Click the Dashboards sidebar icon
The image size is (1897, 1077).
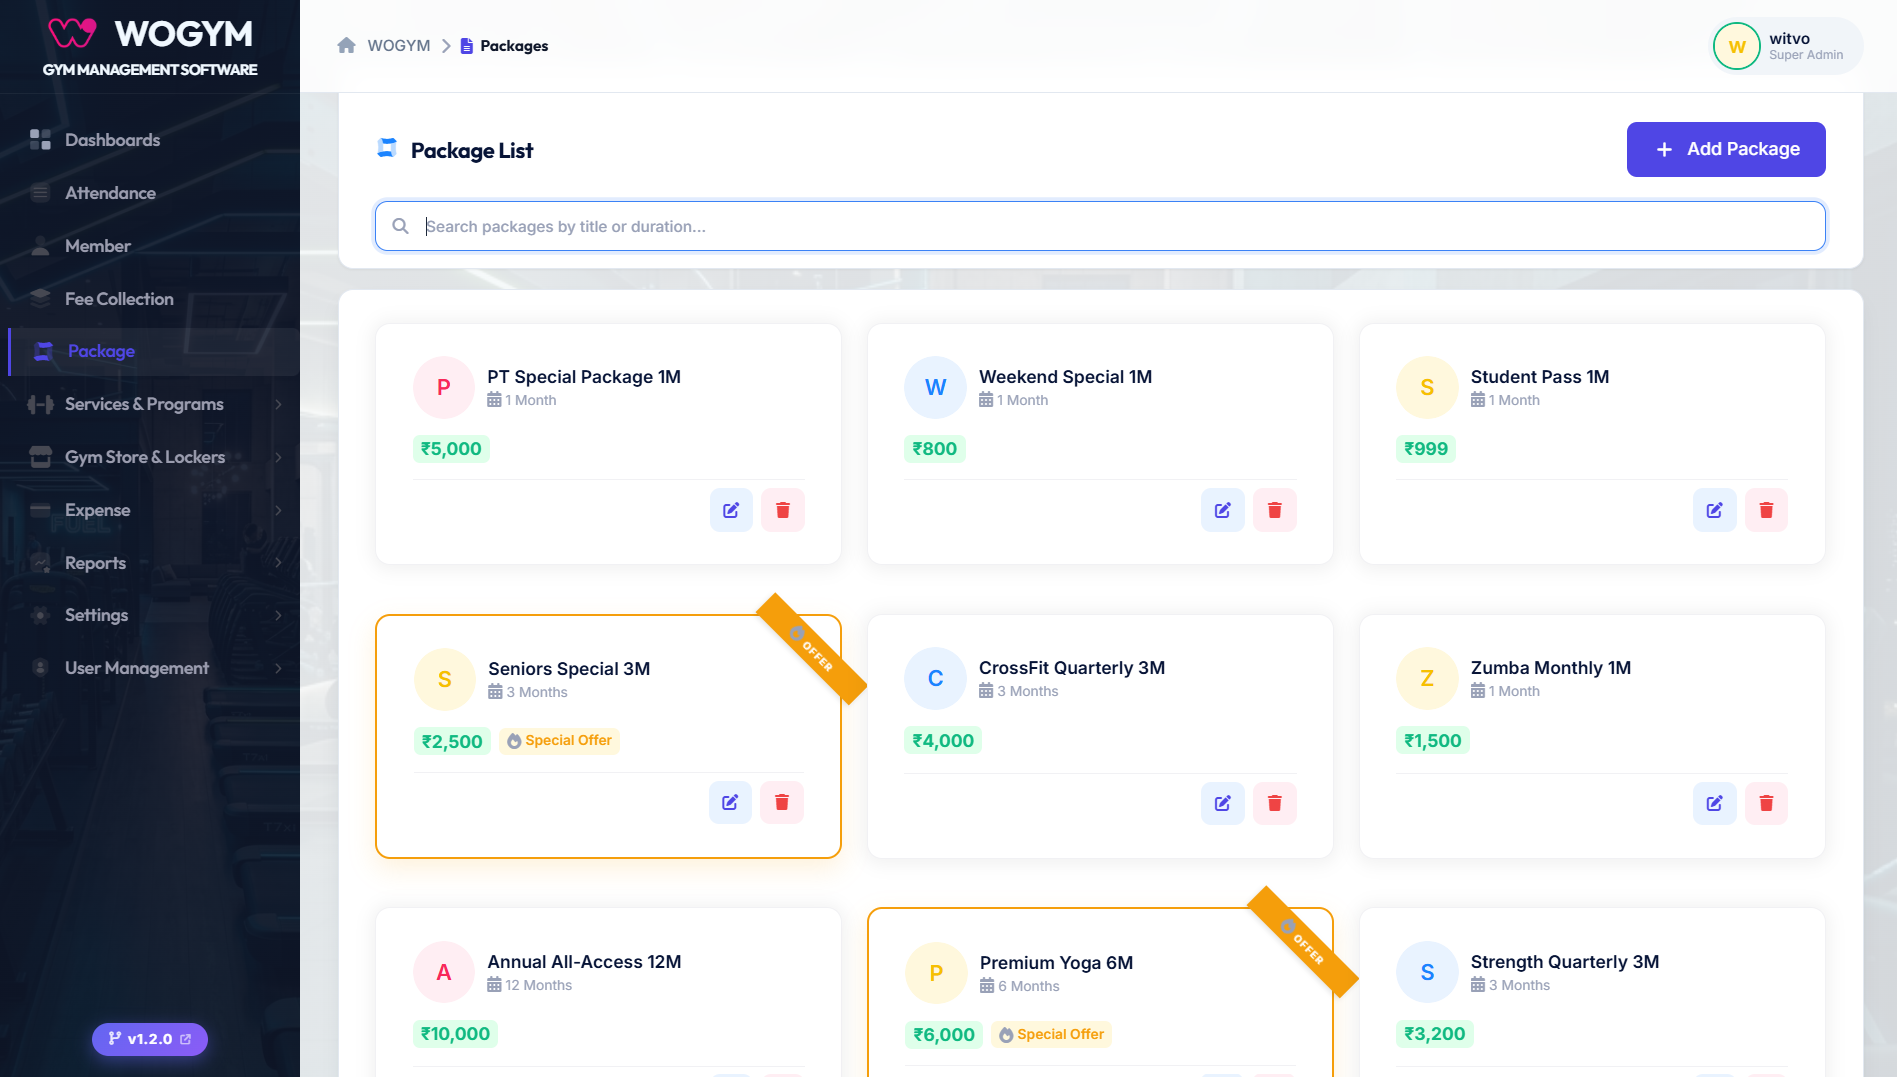[x=40, y=140]
